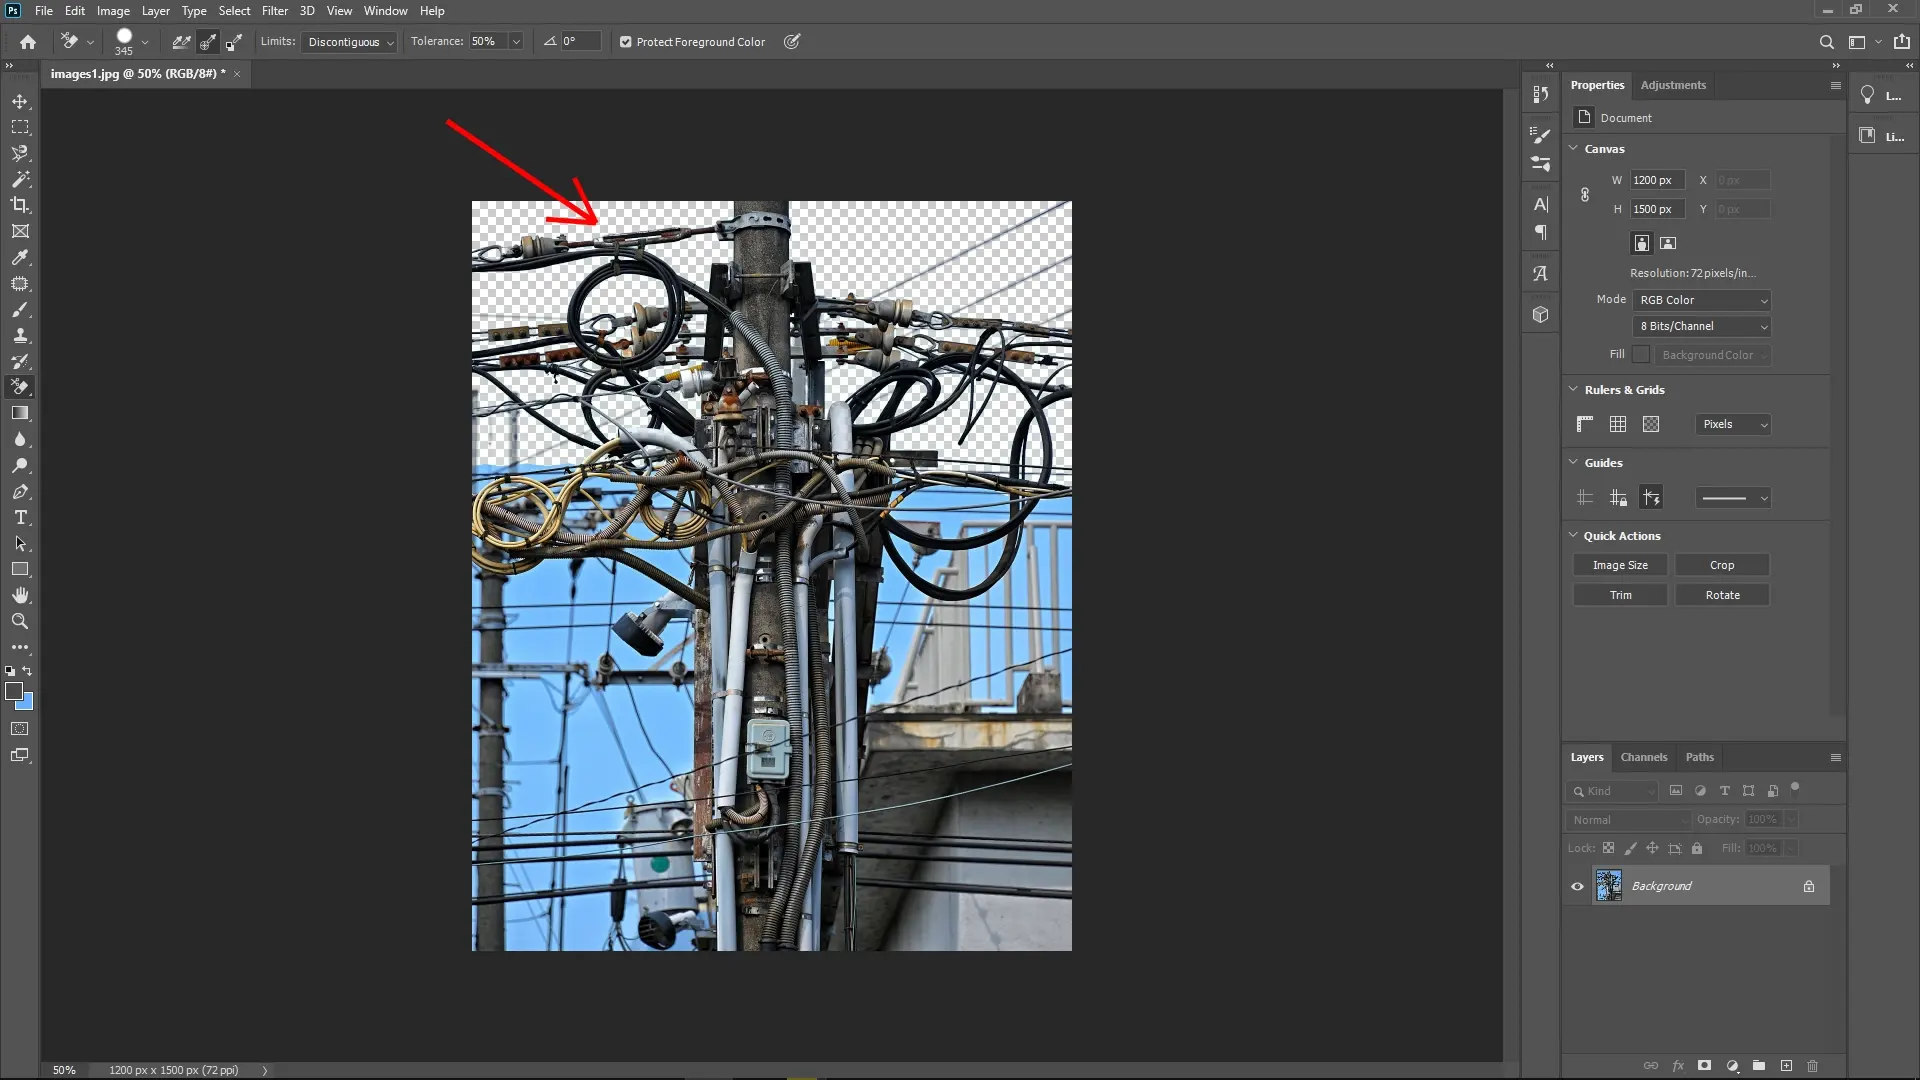Select the Move tool
The image size is (1920, 1080).
[20, 100]
